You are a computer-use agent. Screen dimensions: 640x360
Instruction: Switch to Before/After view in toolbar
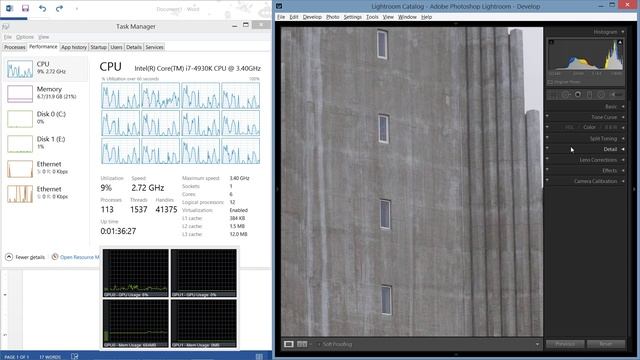(x=302, y=344)
